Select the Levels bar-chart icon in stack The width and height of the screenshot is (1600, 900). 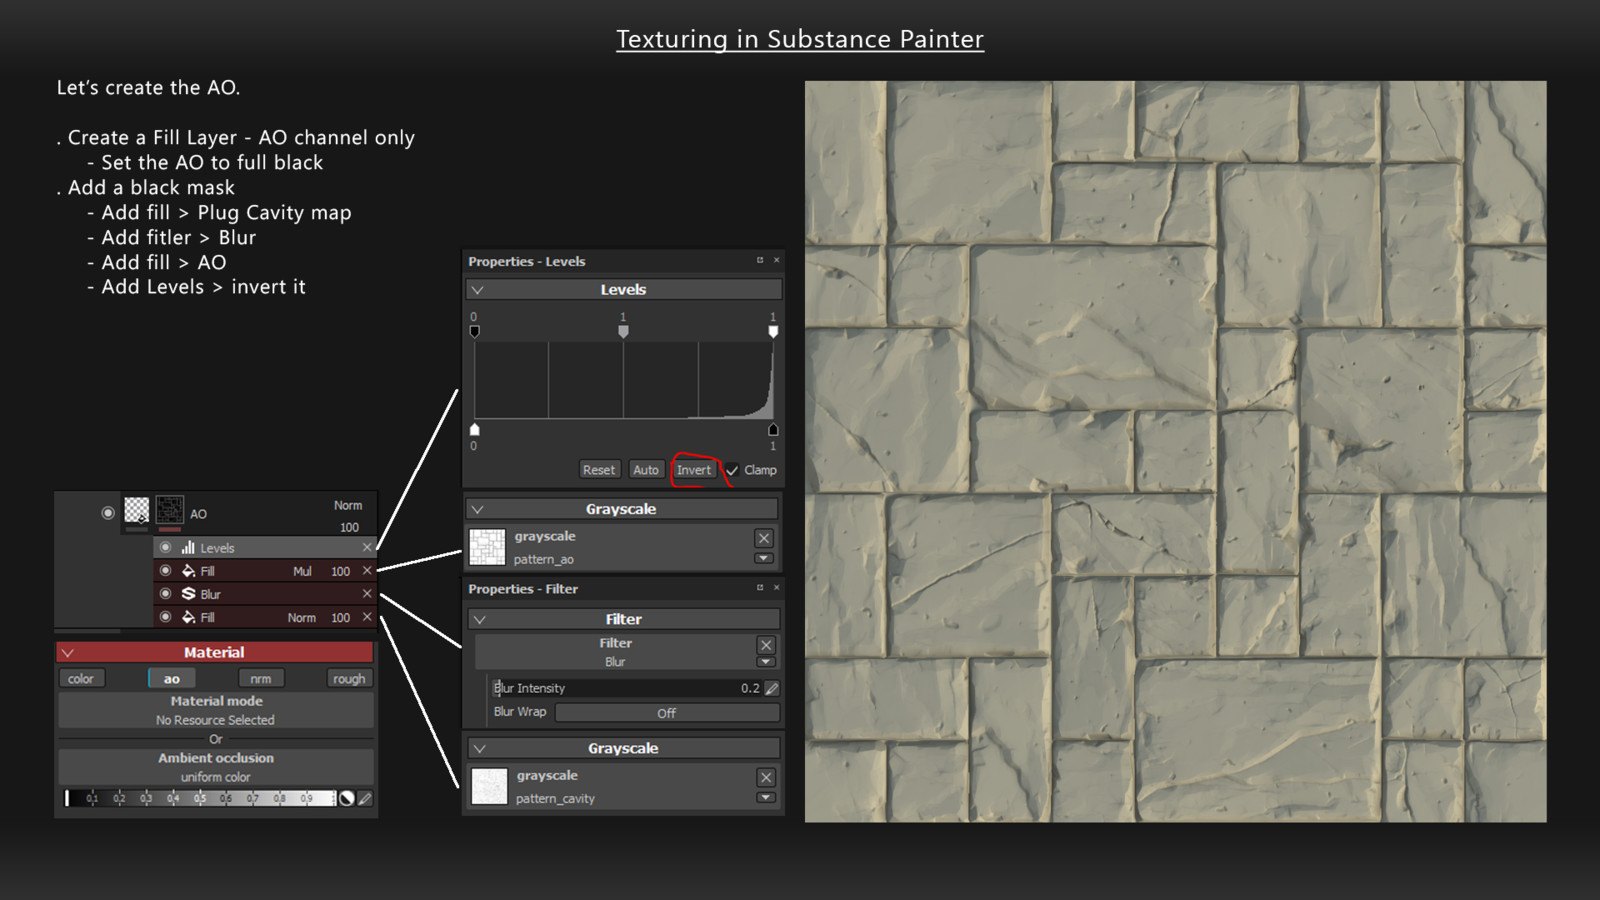(x=188, y=548)
